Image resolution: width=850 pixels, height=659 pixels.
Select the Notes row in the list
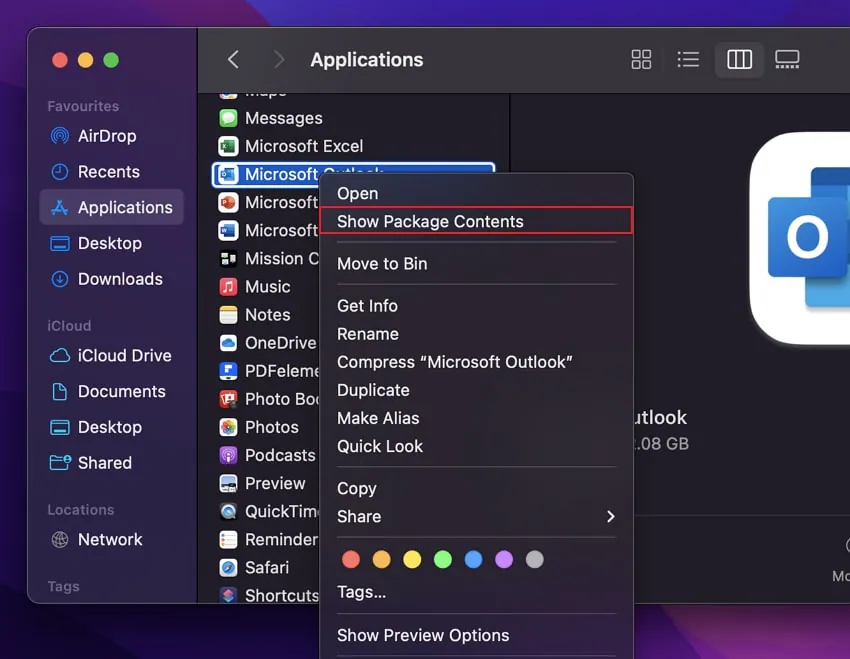pyautogui.click(x=266, y=315)
